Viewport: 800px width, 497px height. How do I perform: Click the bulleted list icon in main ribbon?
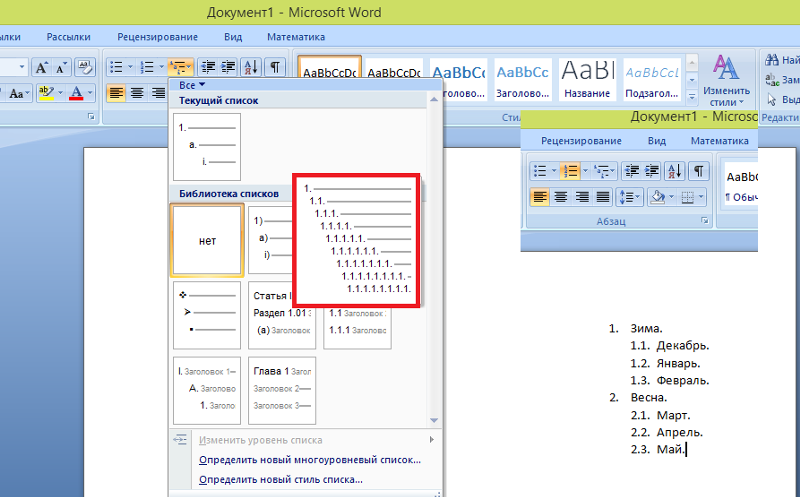pyautogui.click(x=116, y=67)
